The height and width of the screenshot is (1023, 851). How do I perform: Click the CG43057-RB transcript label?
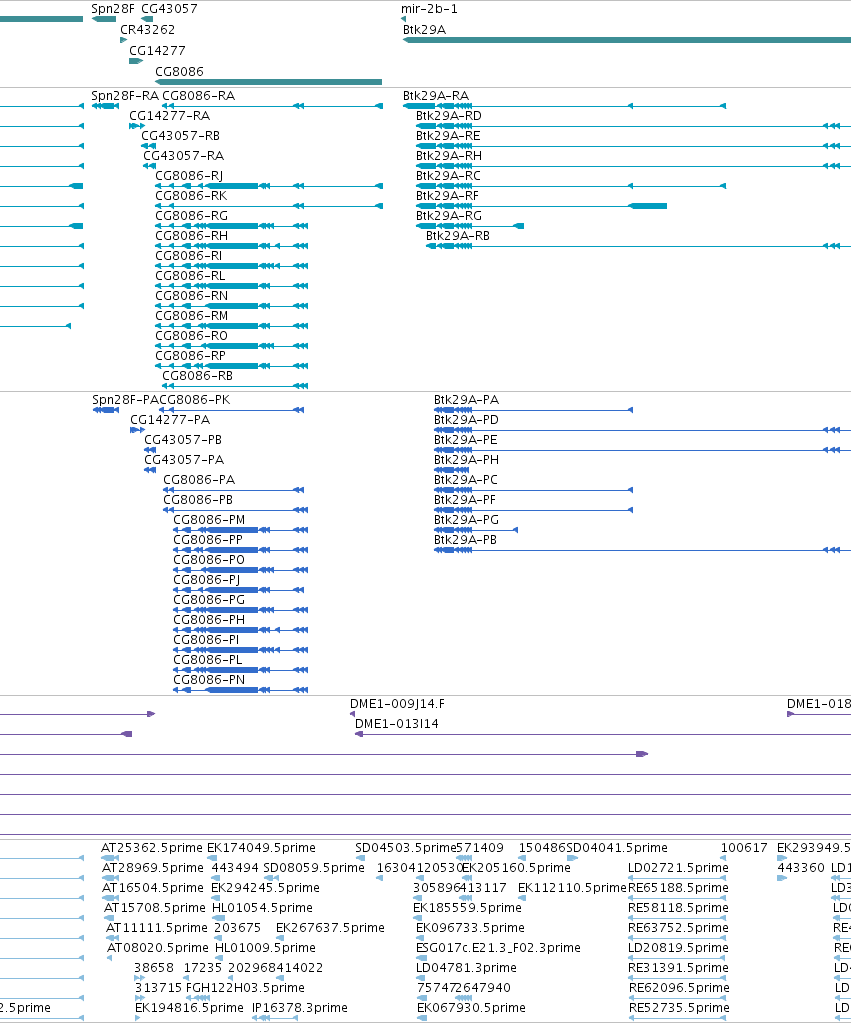pyautogui.click(x=181, y=136)
